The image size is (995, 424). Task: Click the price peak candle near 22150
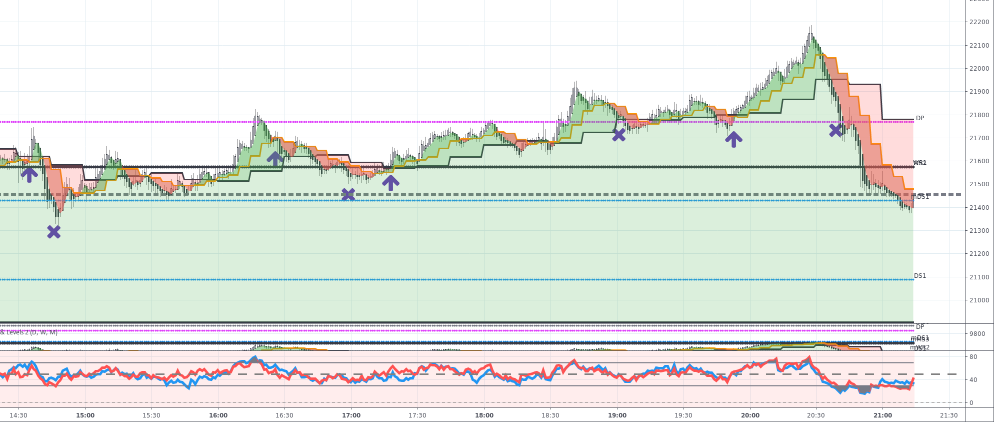[810, 35]
